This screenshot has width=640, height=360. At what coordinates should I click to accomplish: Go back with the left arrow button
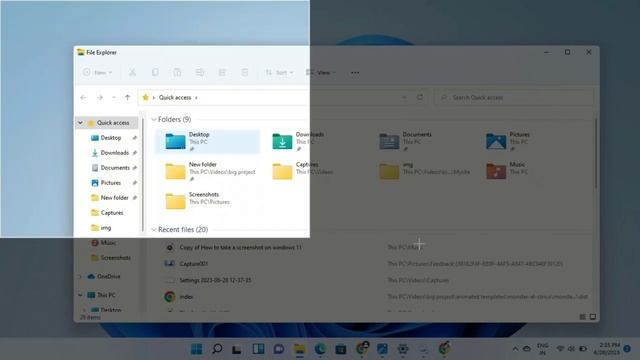pos(83,98)
